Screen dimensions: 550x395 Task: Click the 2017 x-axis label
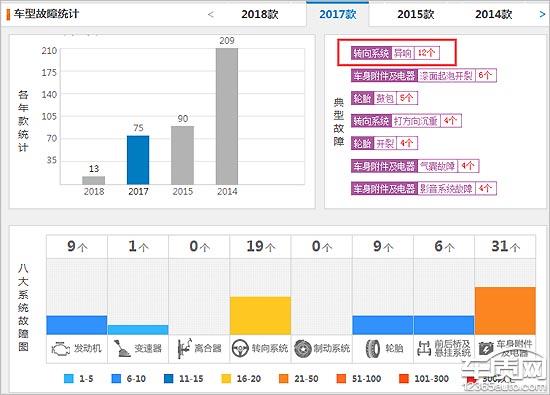coord(138,192)
